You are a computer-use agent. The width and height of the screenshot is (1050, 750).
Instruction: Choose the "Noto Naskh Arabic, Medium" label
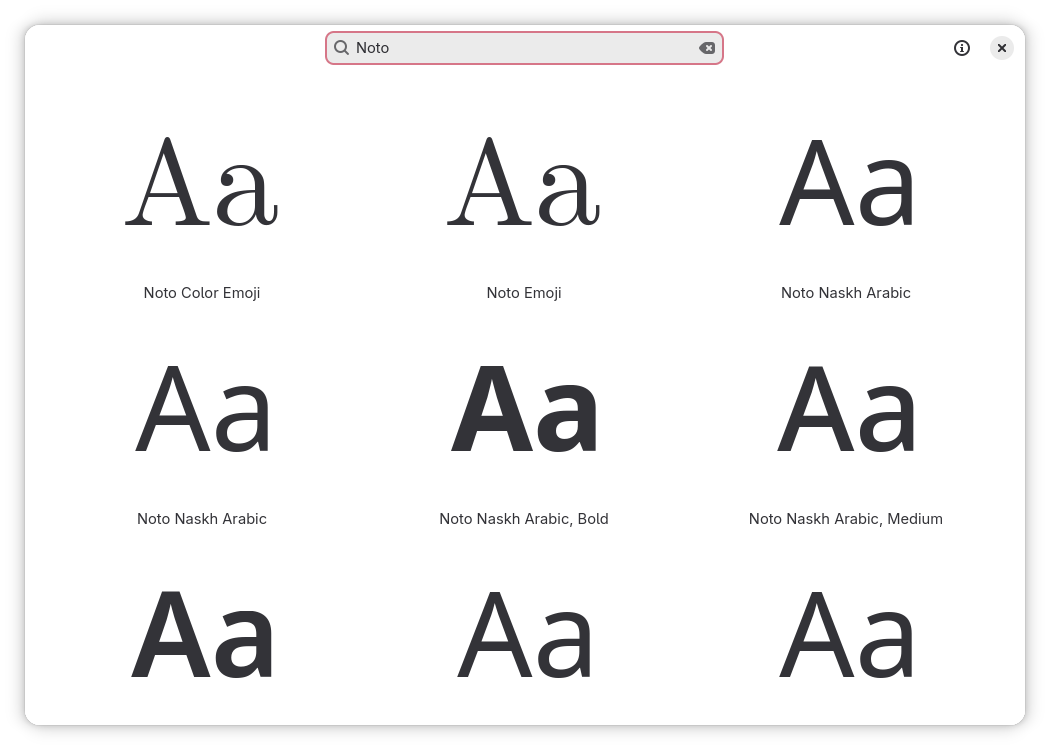[846, 519]
